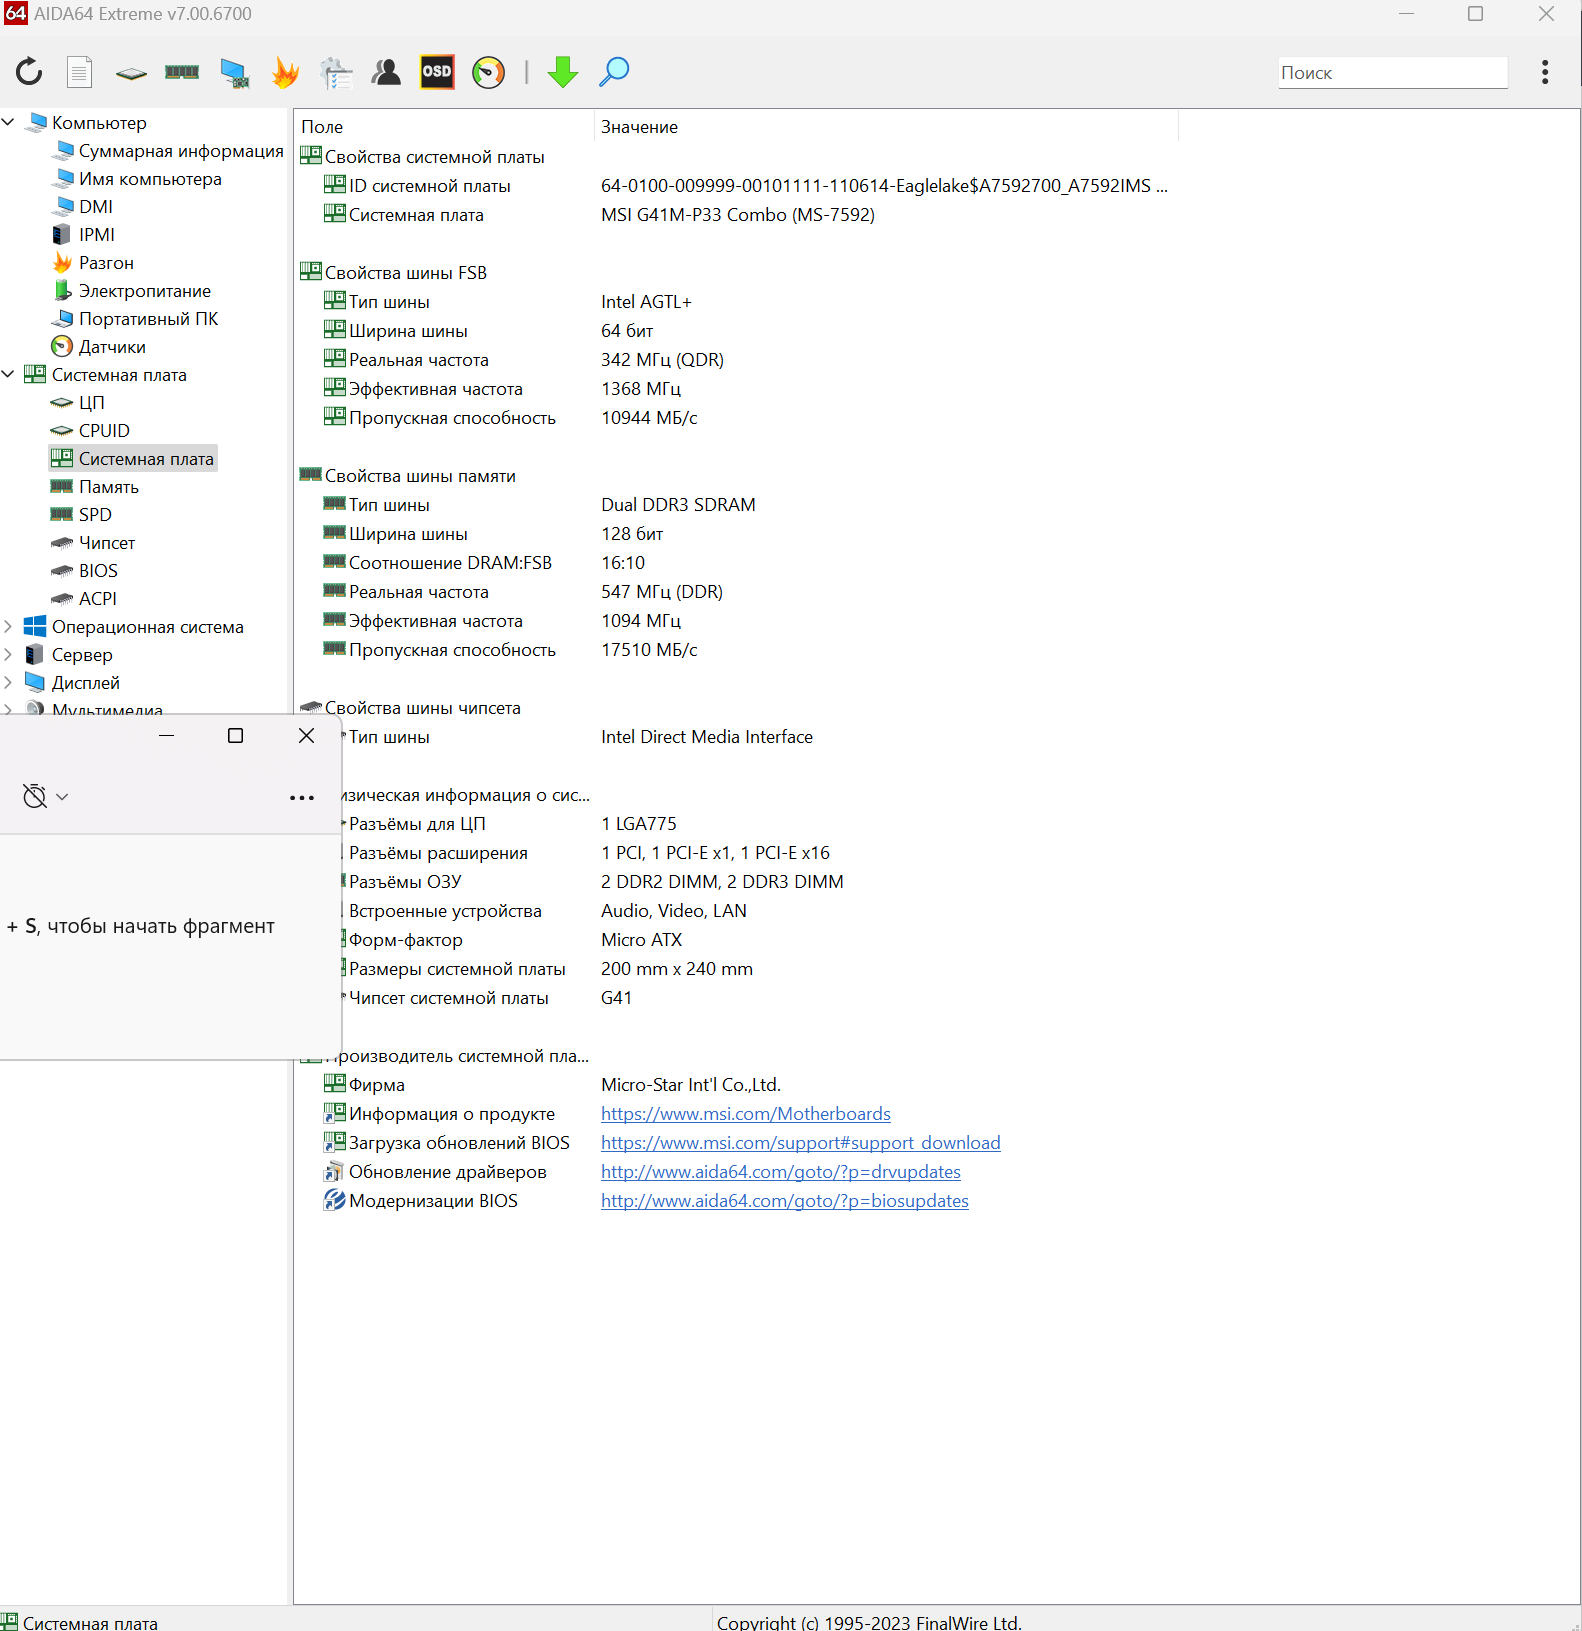
Task: Click the audit manager toolbar icon
Action: pyautogui.click(x=336, y=73)
